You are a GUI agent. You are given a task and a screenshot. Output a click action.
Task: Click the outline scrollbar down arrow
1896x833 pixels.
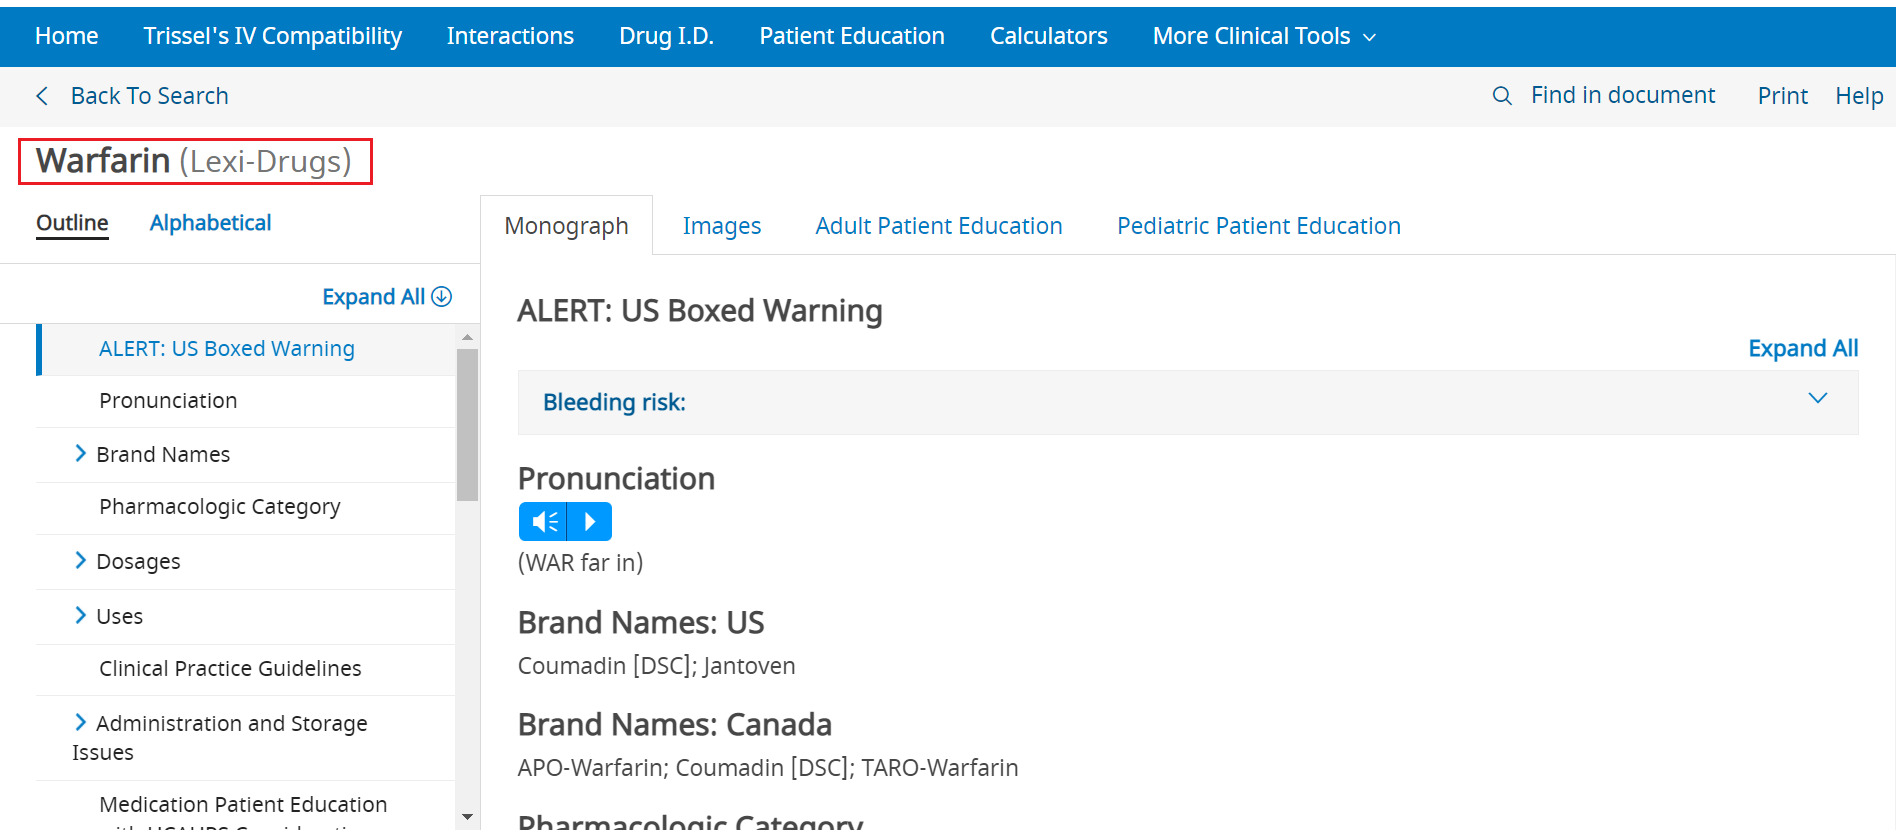tap(467, 818)
